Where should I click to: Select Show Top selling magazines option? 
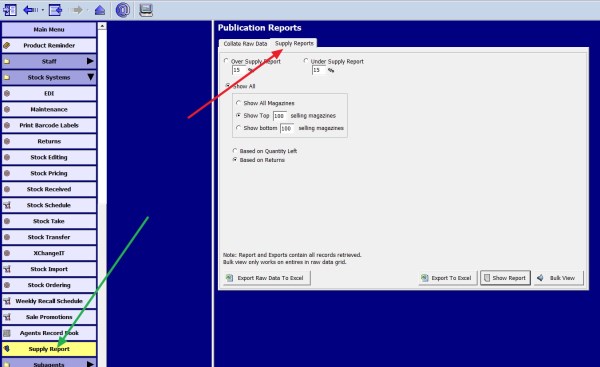click(238, 115)
